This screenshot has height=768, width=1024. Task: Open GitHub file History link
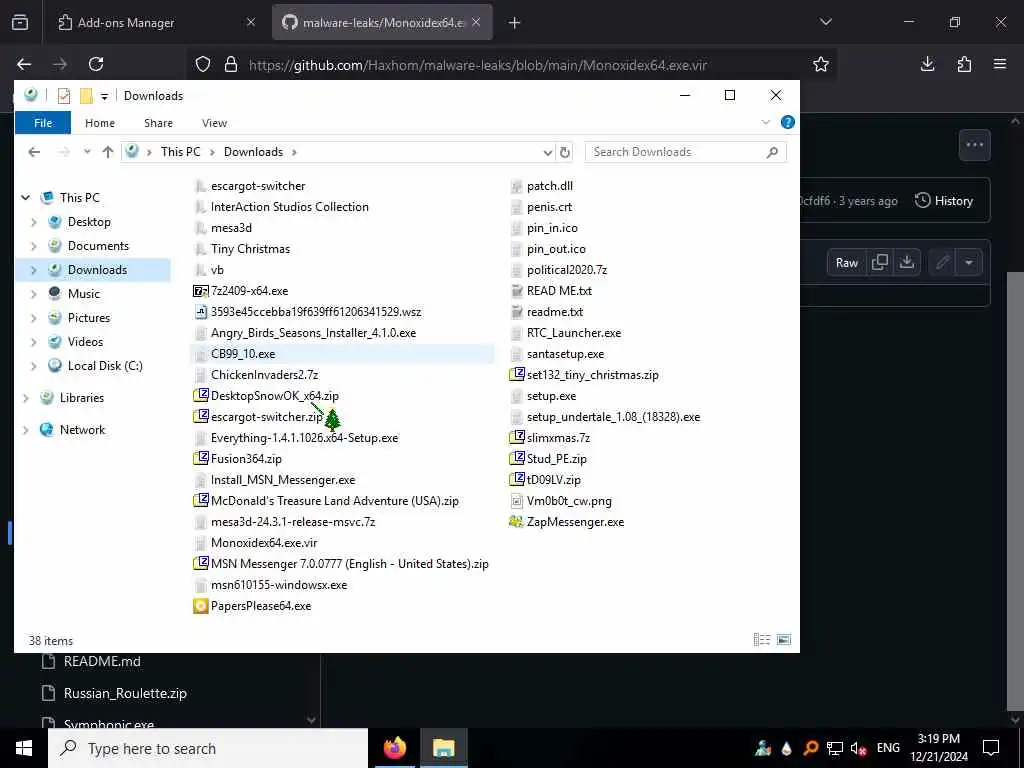tap(944, 200)
